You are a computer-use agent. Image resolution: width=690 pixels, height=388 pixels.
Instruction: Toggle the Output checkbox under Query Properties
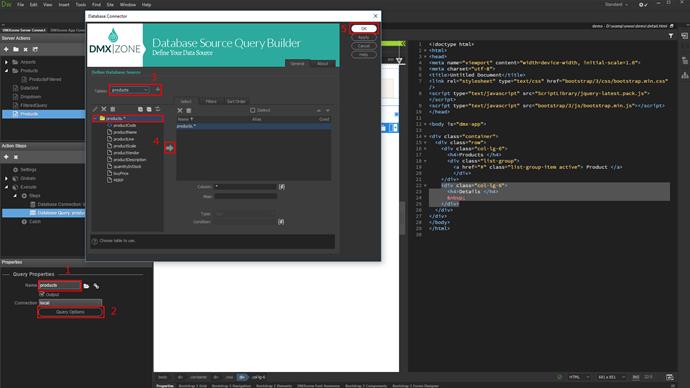tap(42, 294)
